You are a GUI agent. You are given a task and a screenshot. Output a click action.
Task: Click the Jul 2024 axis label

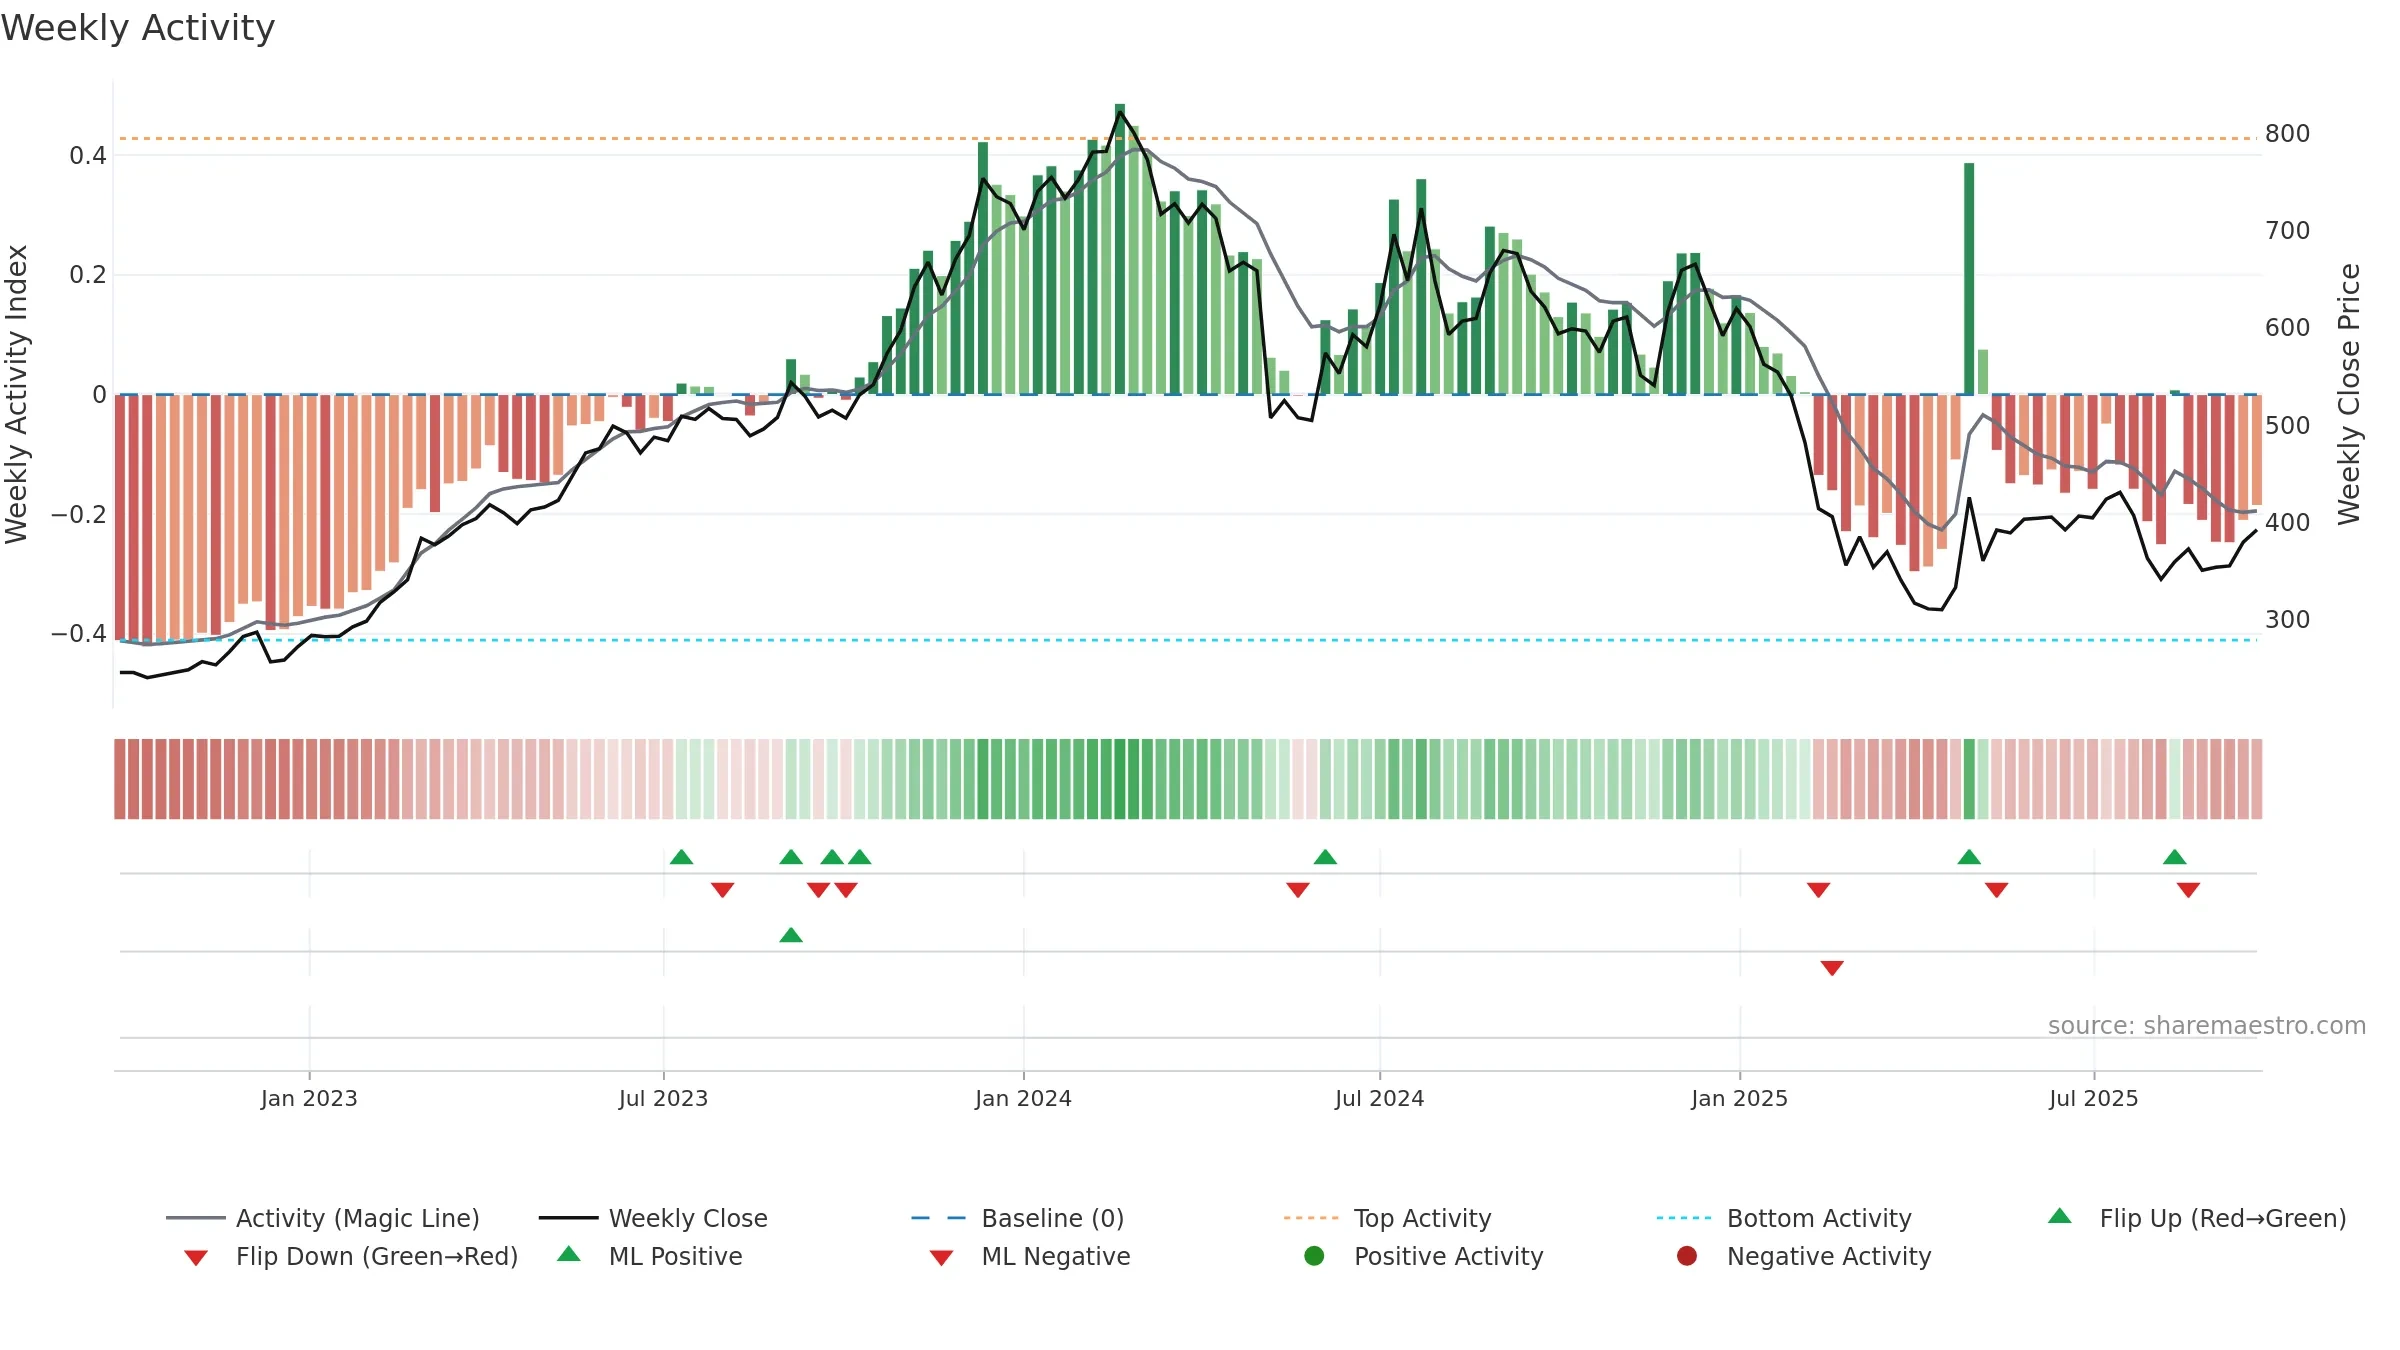(1379, 1098)
